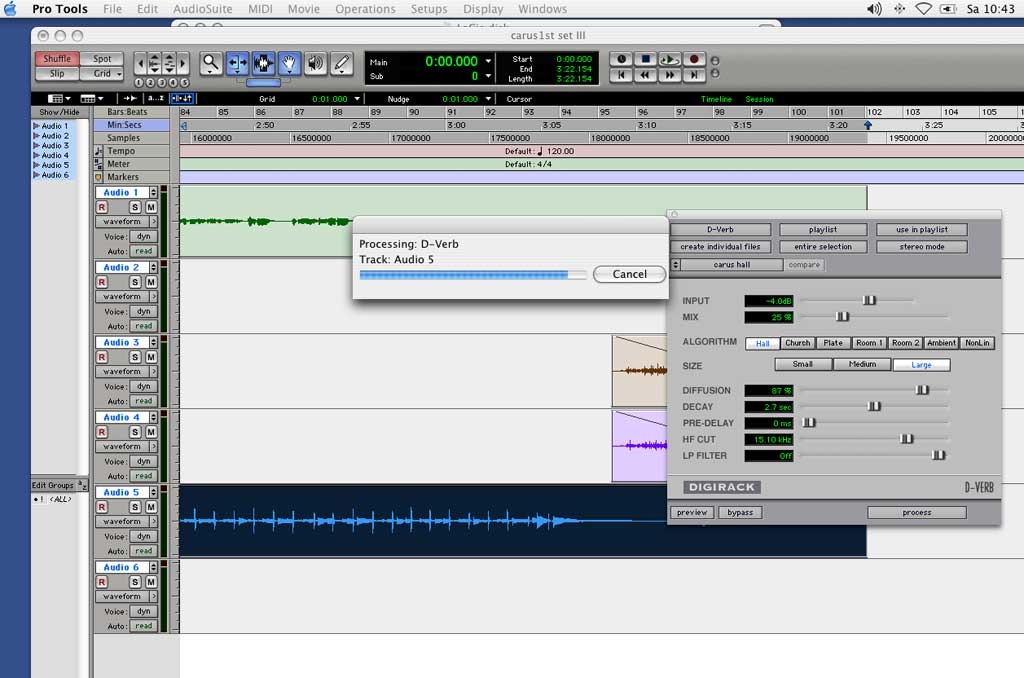The width and height of the screenshot is (1024, 678).
Task: Open the Display menu
Action: (483, 9)
